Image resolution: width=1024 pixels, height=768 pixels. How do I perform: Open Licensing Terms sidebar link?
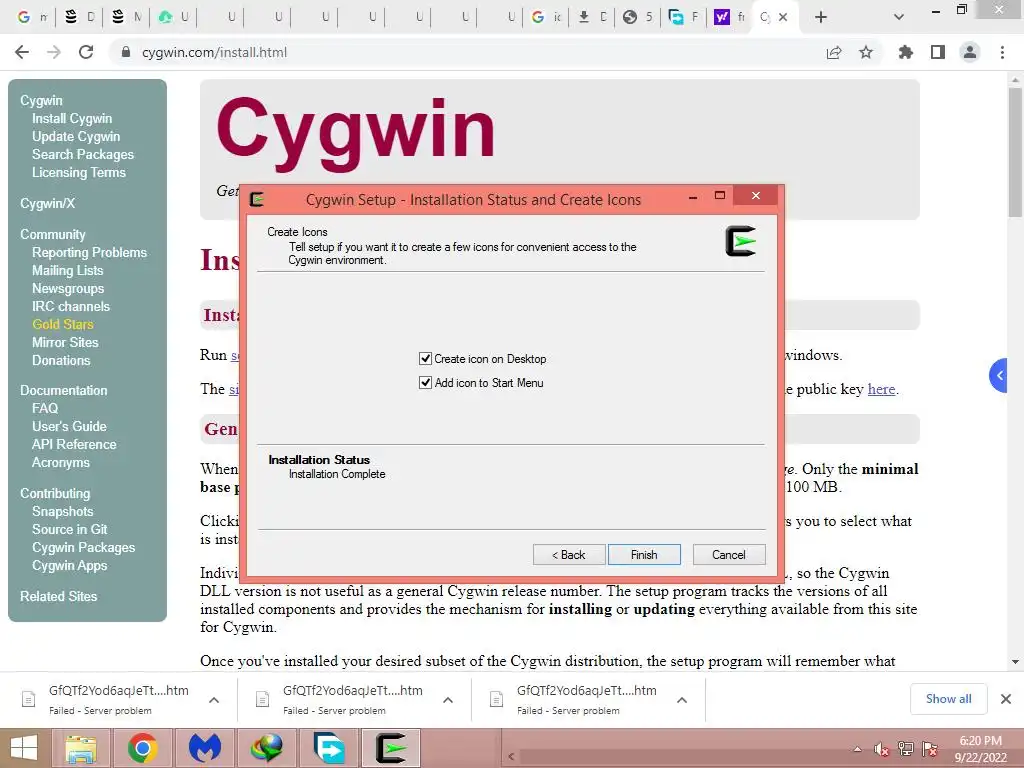click(x=78, y=172)
